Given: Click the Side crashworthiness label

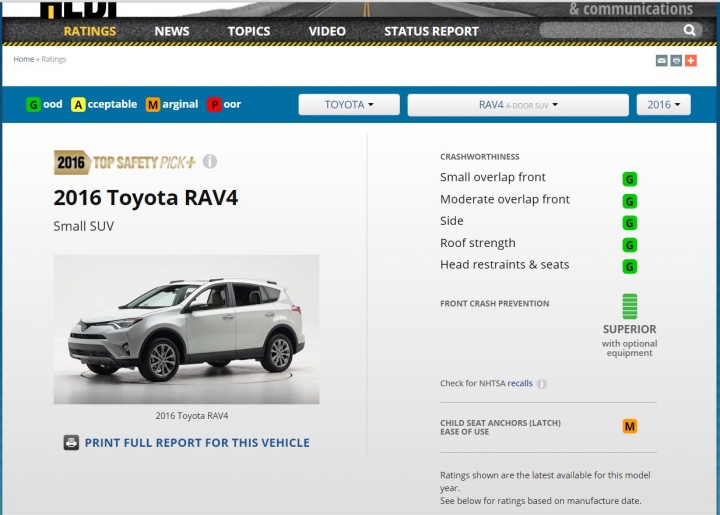Looking at the screenshot, I should 452,221.
